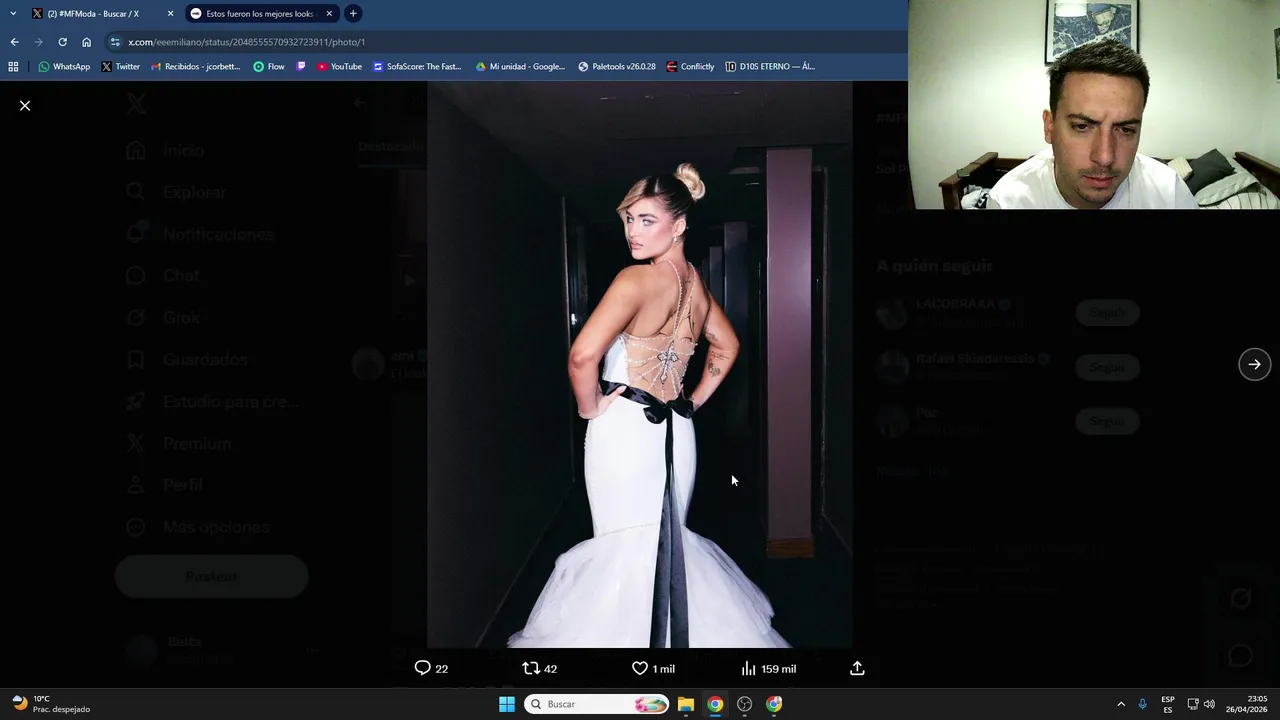
Task: Open a new browser tab
Action: (353, 13)
